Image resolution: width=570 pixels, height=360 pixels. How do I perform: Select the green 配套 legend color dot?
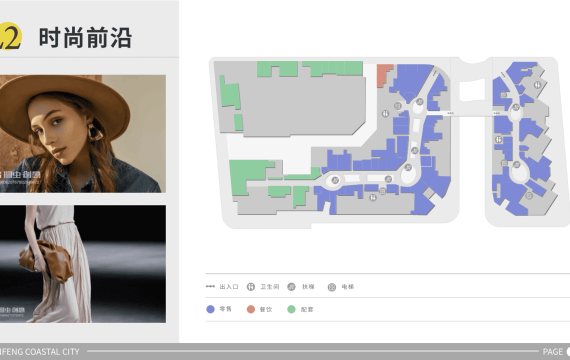(292, 309)
